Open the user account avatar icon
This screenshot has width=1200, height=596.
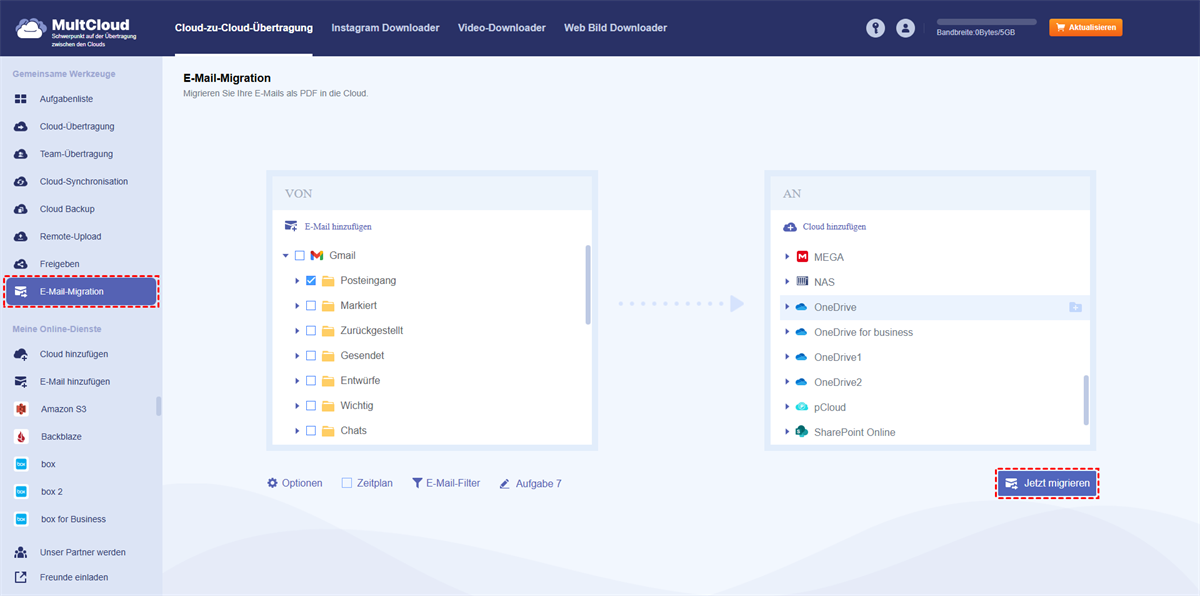point(906,29)
